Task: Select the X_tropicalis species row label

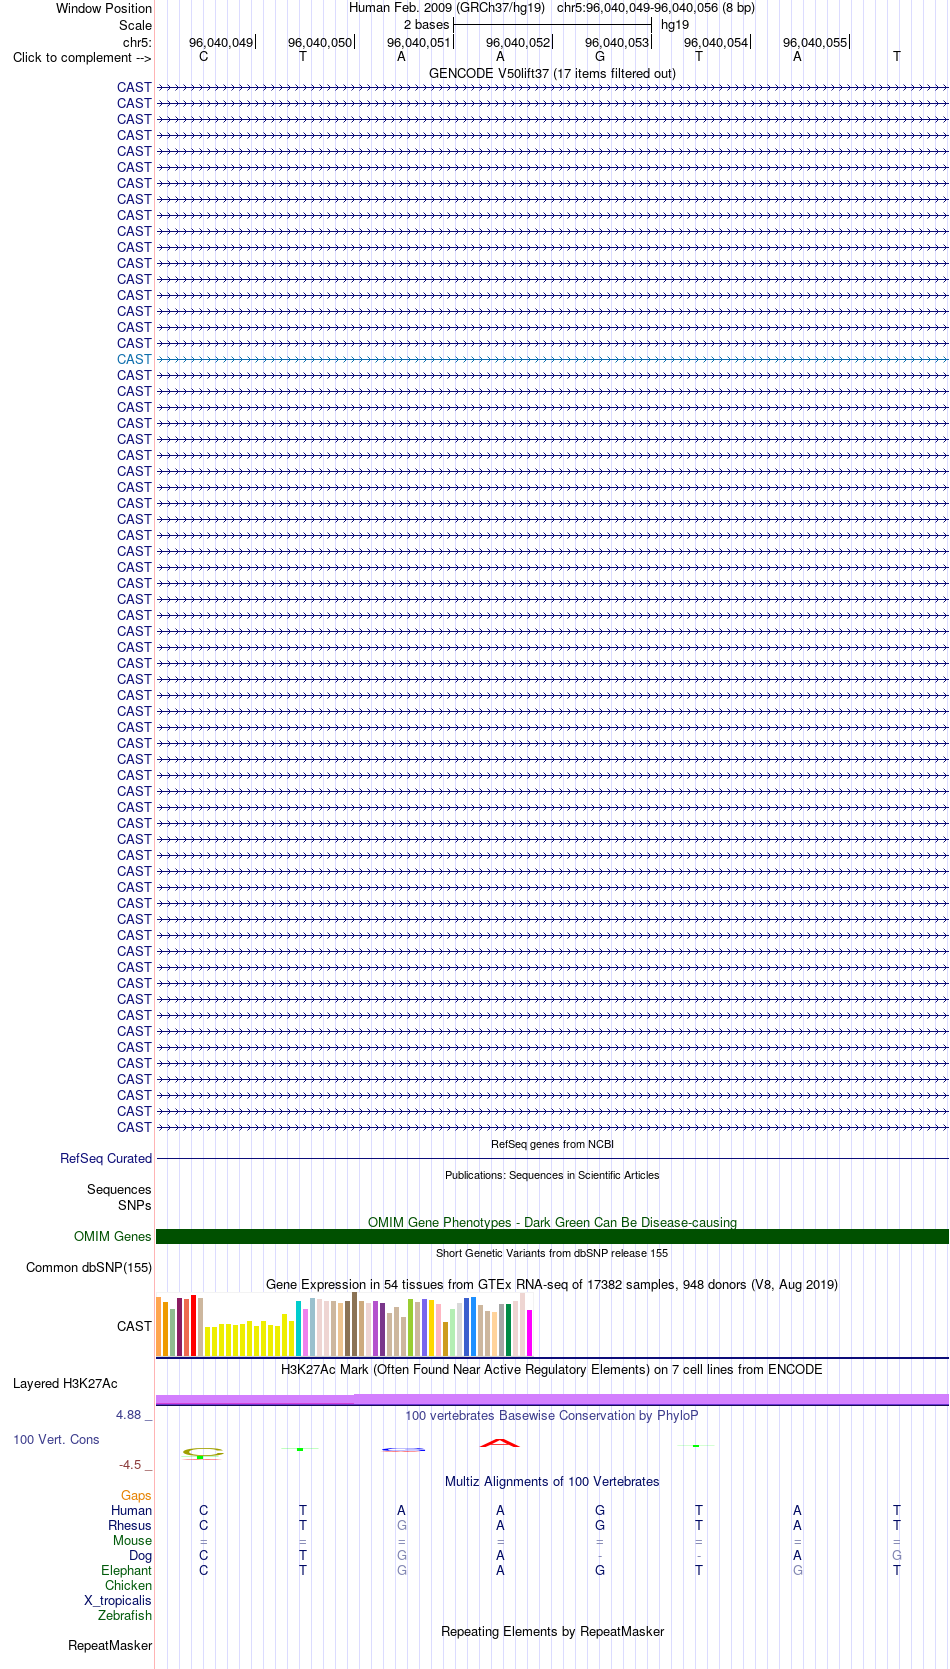Action: [x=118, y=1600]
